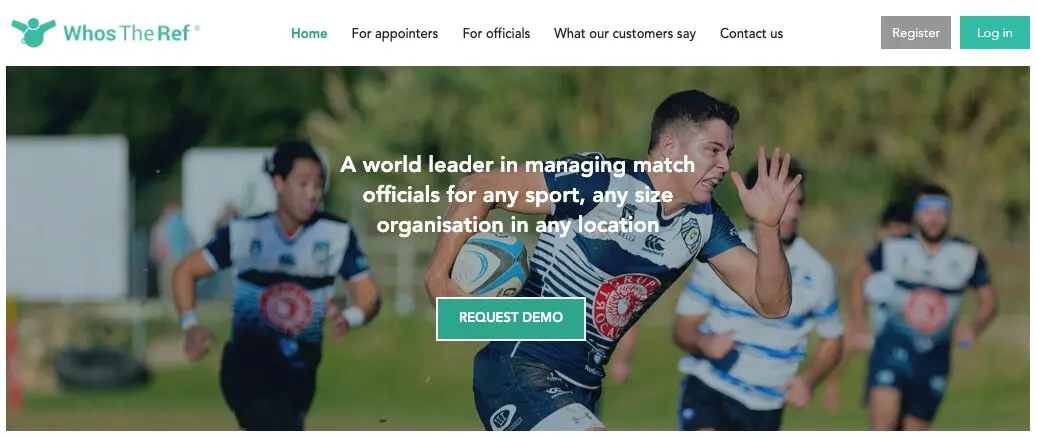Click the registered trademark symbol beside the logo

coord(197,28)
